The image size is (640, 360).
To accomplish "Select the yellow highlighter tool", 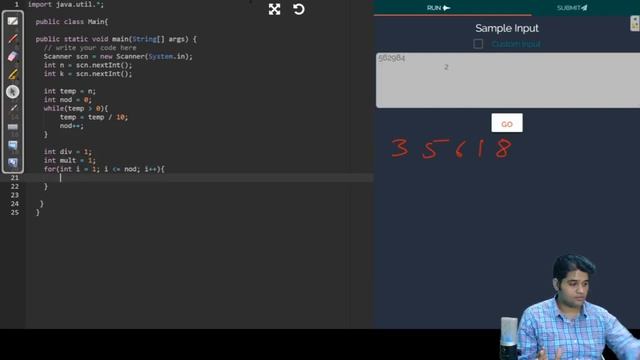I will point(13,74).
